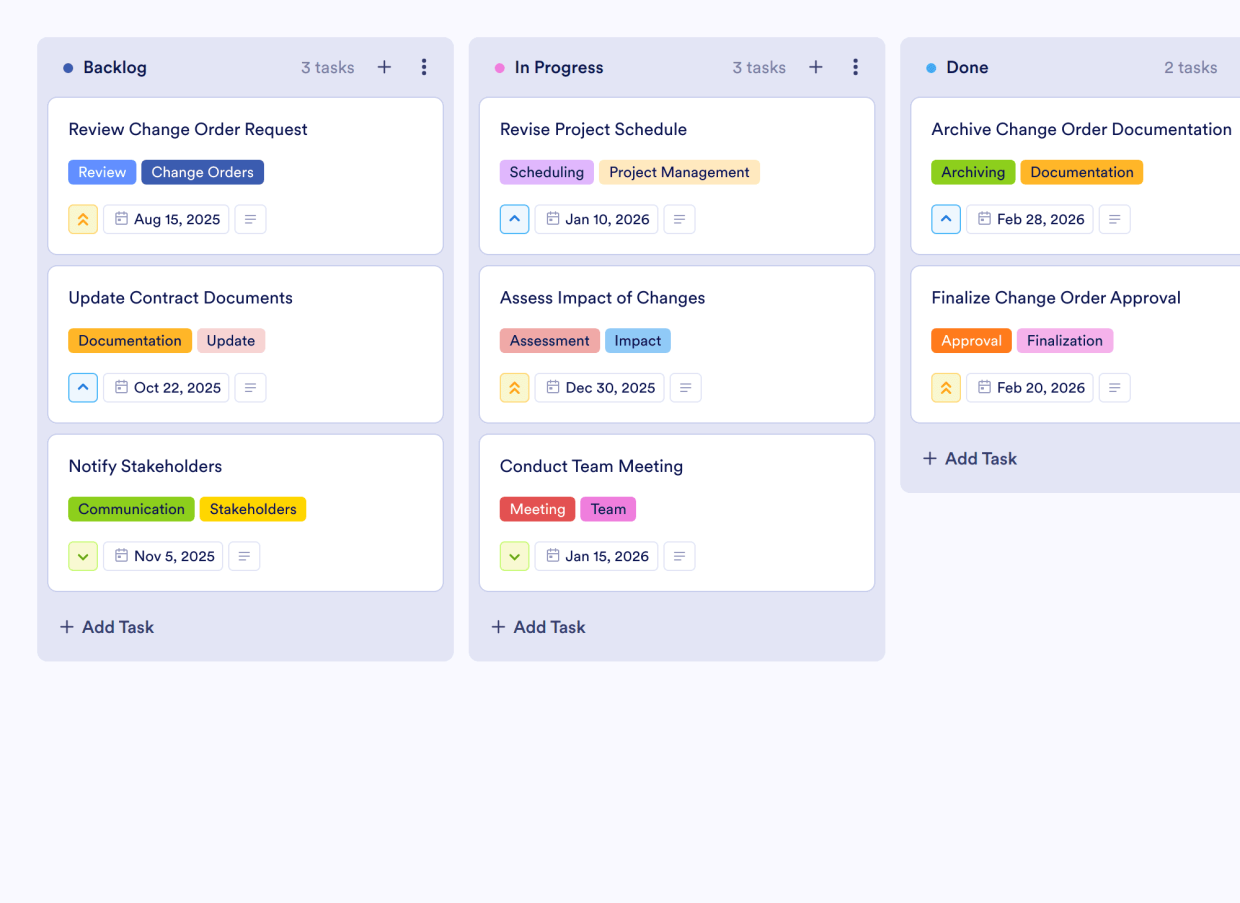The width and height of the screenshot is (1240, 903).
Task: Open the kebab menu of the Backlog column
Action: pyautogui.click(x=424, y=67)
